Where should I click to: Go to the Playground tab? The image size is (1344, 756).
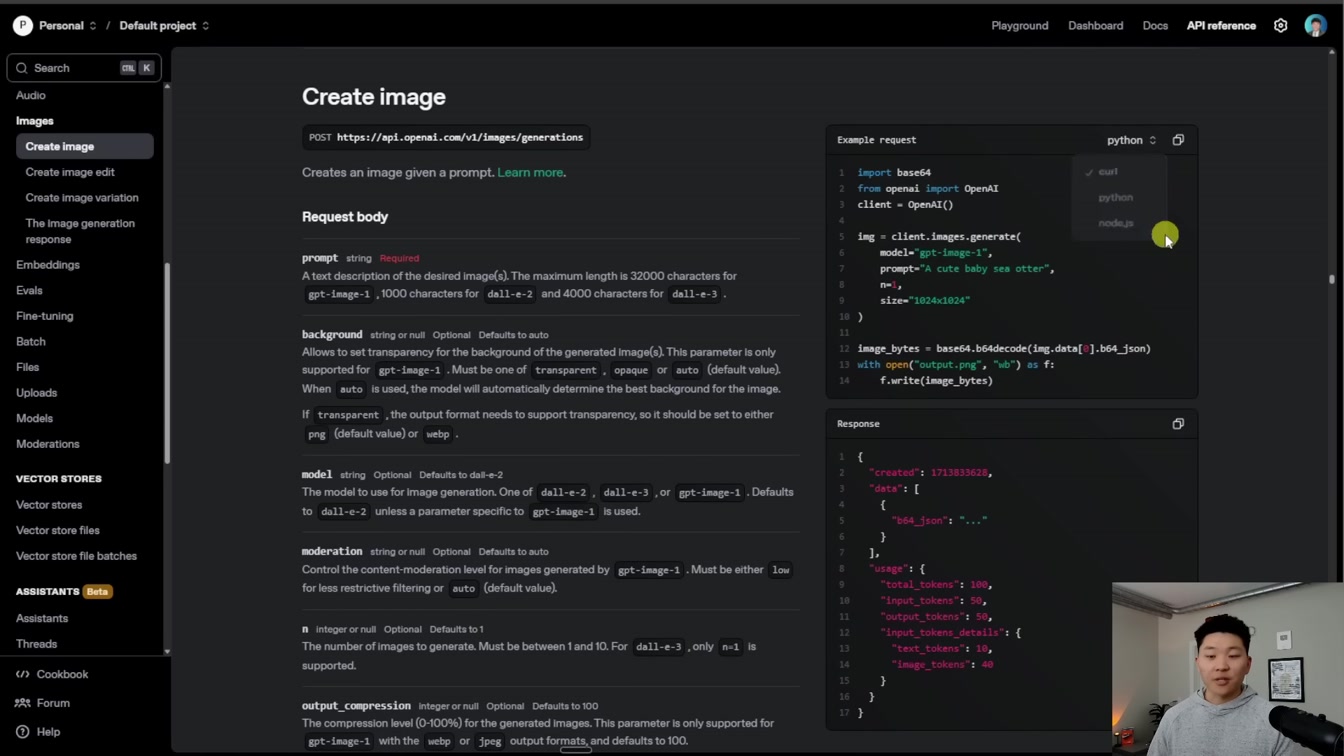click(x=1020, y=26)
